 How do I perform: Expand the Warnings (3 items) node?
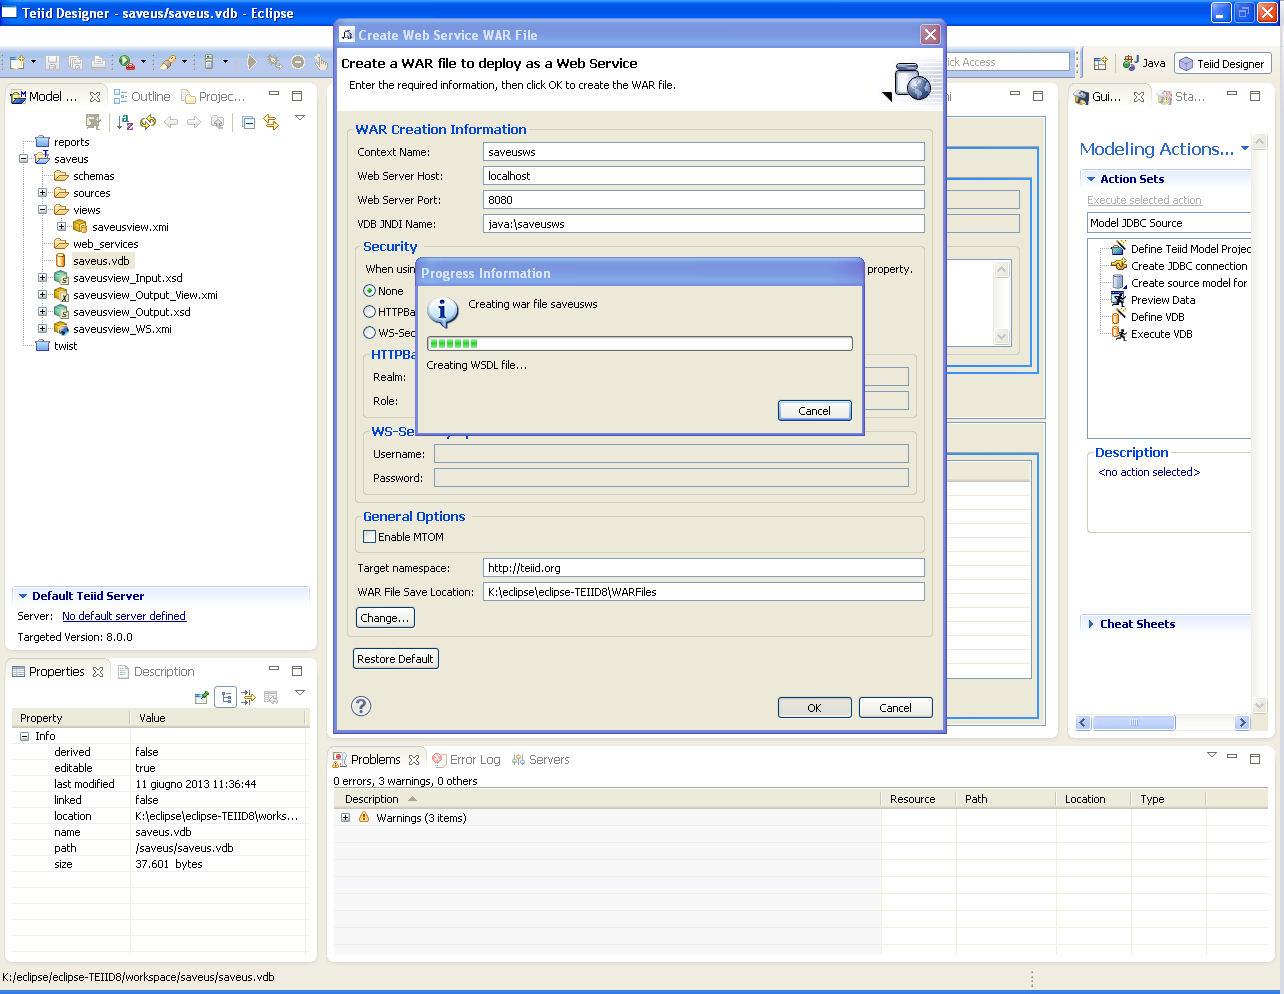coord(346,818)
